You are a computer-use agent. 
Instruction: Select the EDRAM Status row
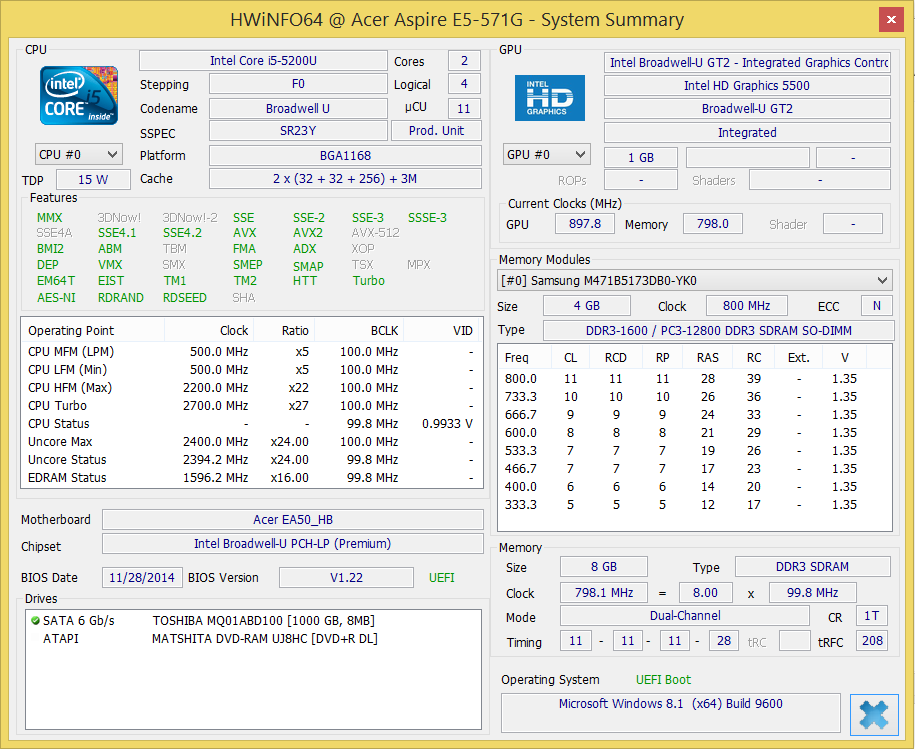tap(252, 478)
